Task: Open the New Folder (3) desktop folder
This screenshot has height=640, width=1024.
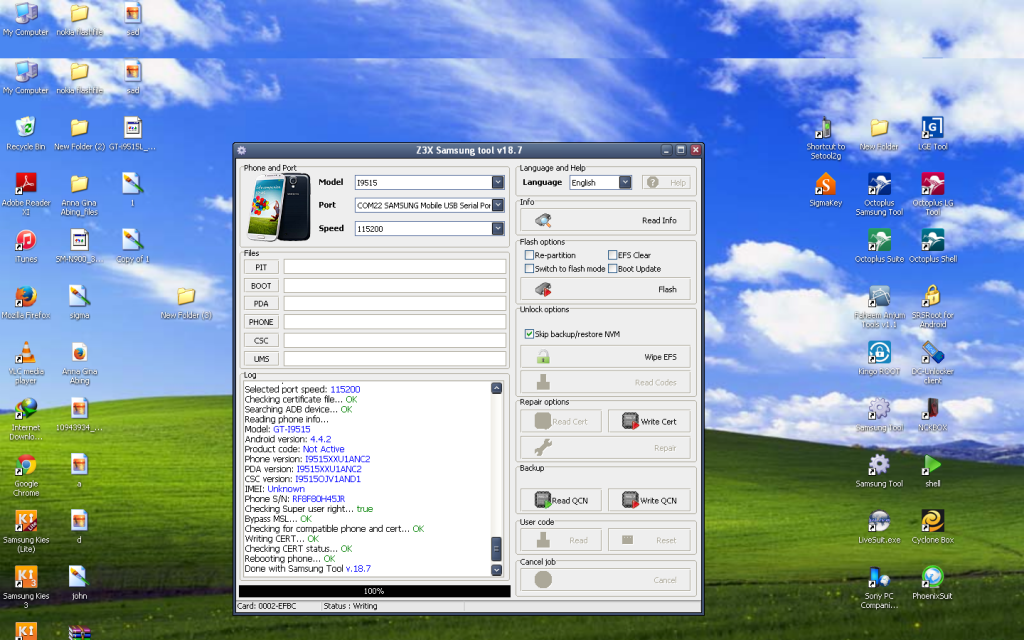Action: (x=186, y=302)
